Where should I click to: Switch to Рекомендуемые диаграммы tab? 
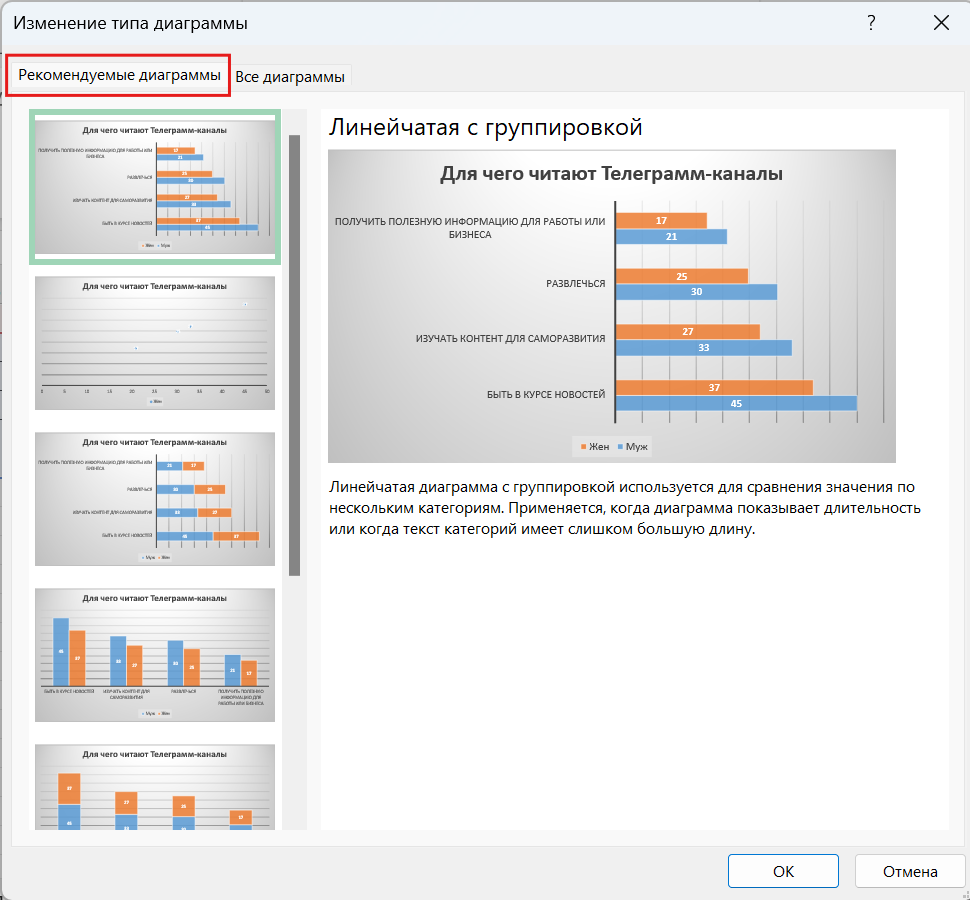coord(117,75)
